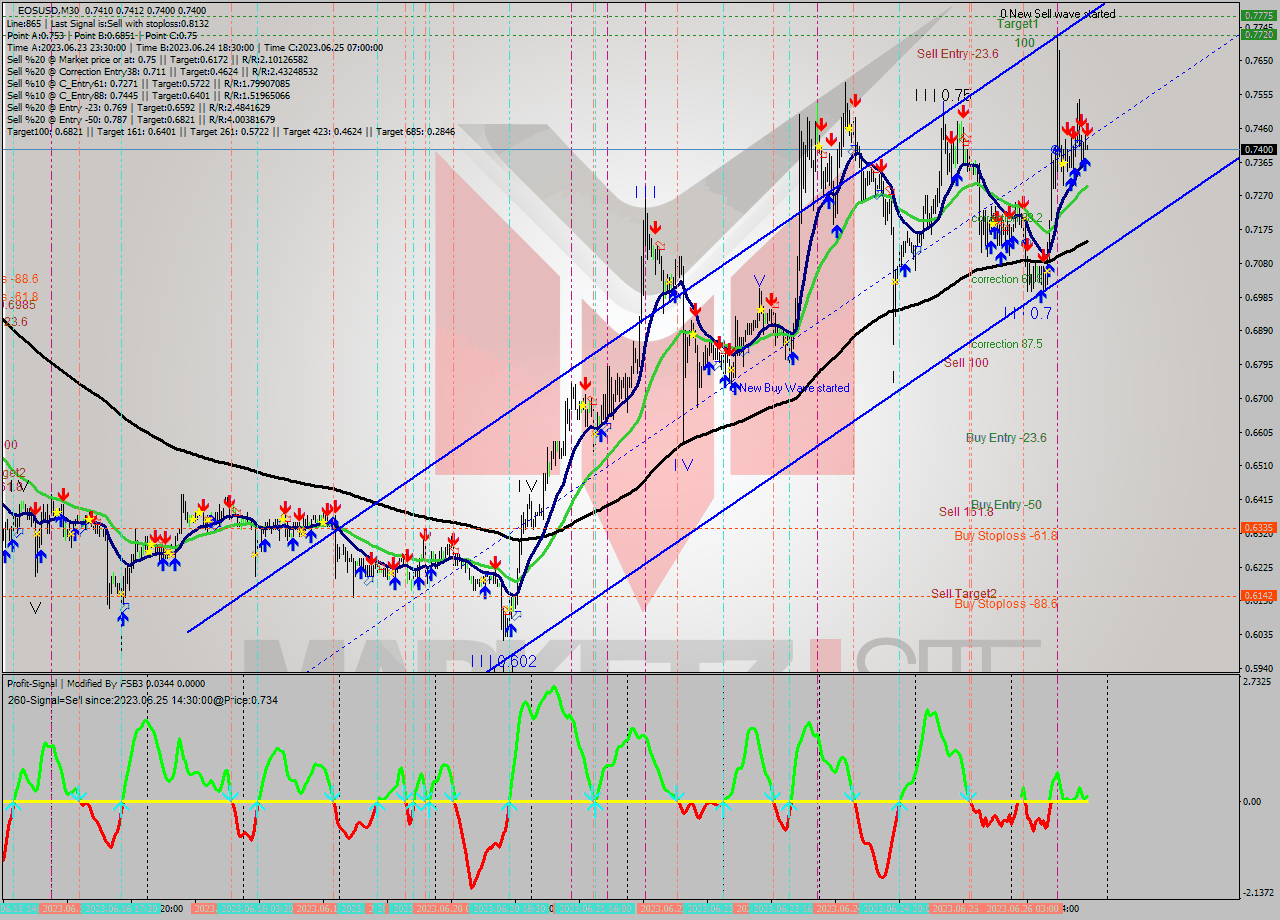The height and width of the screenshot is (920, 1280).
Task: Click the 'New Buy Wave started' label
Action: point(795,388)
